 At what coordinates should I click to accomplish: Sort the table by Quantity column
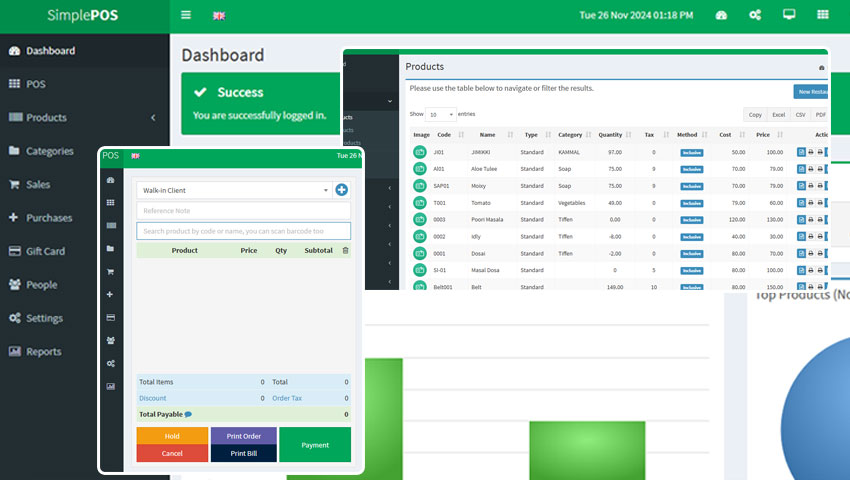click(x=610, y=135)
